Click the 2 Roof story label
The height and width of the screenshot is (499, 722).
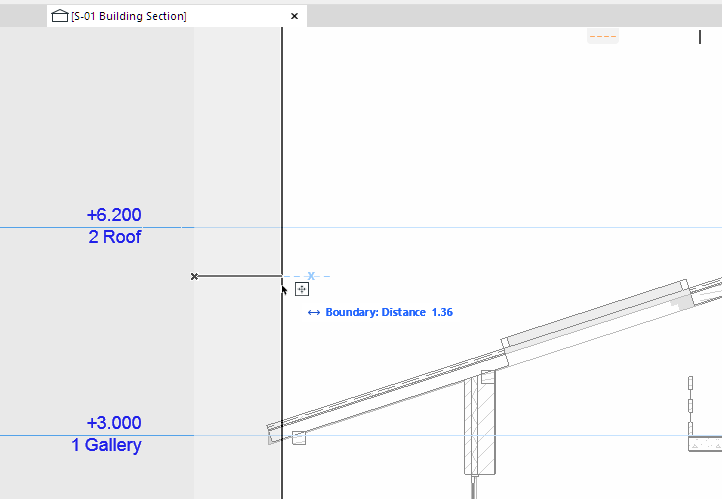coord(115,237)
